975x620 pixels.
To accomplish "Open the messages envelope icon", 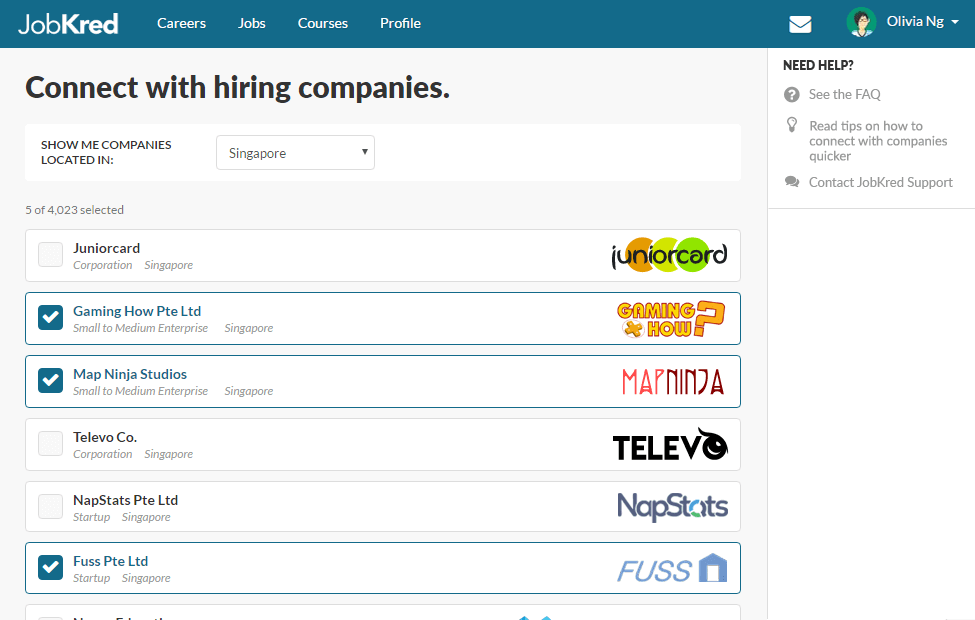I will 800,24.
